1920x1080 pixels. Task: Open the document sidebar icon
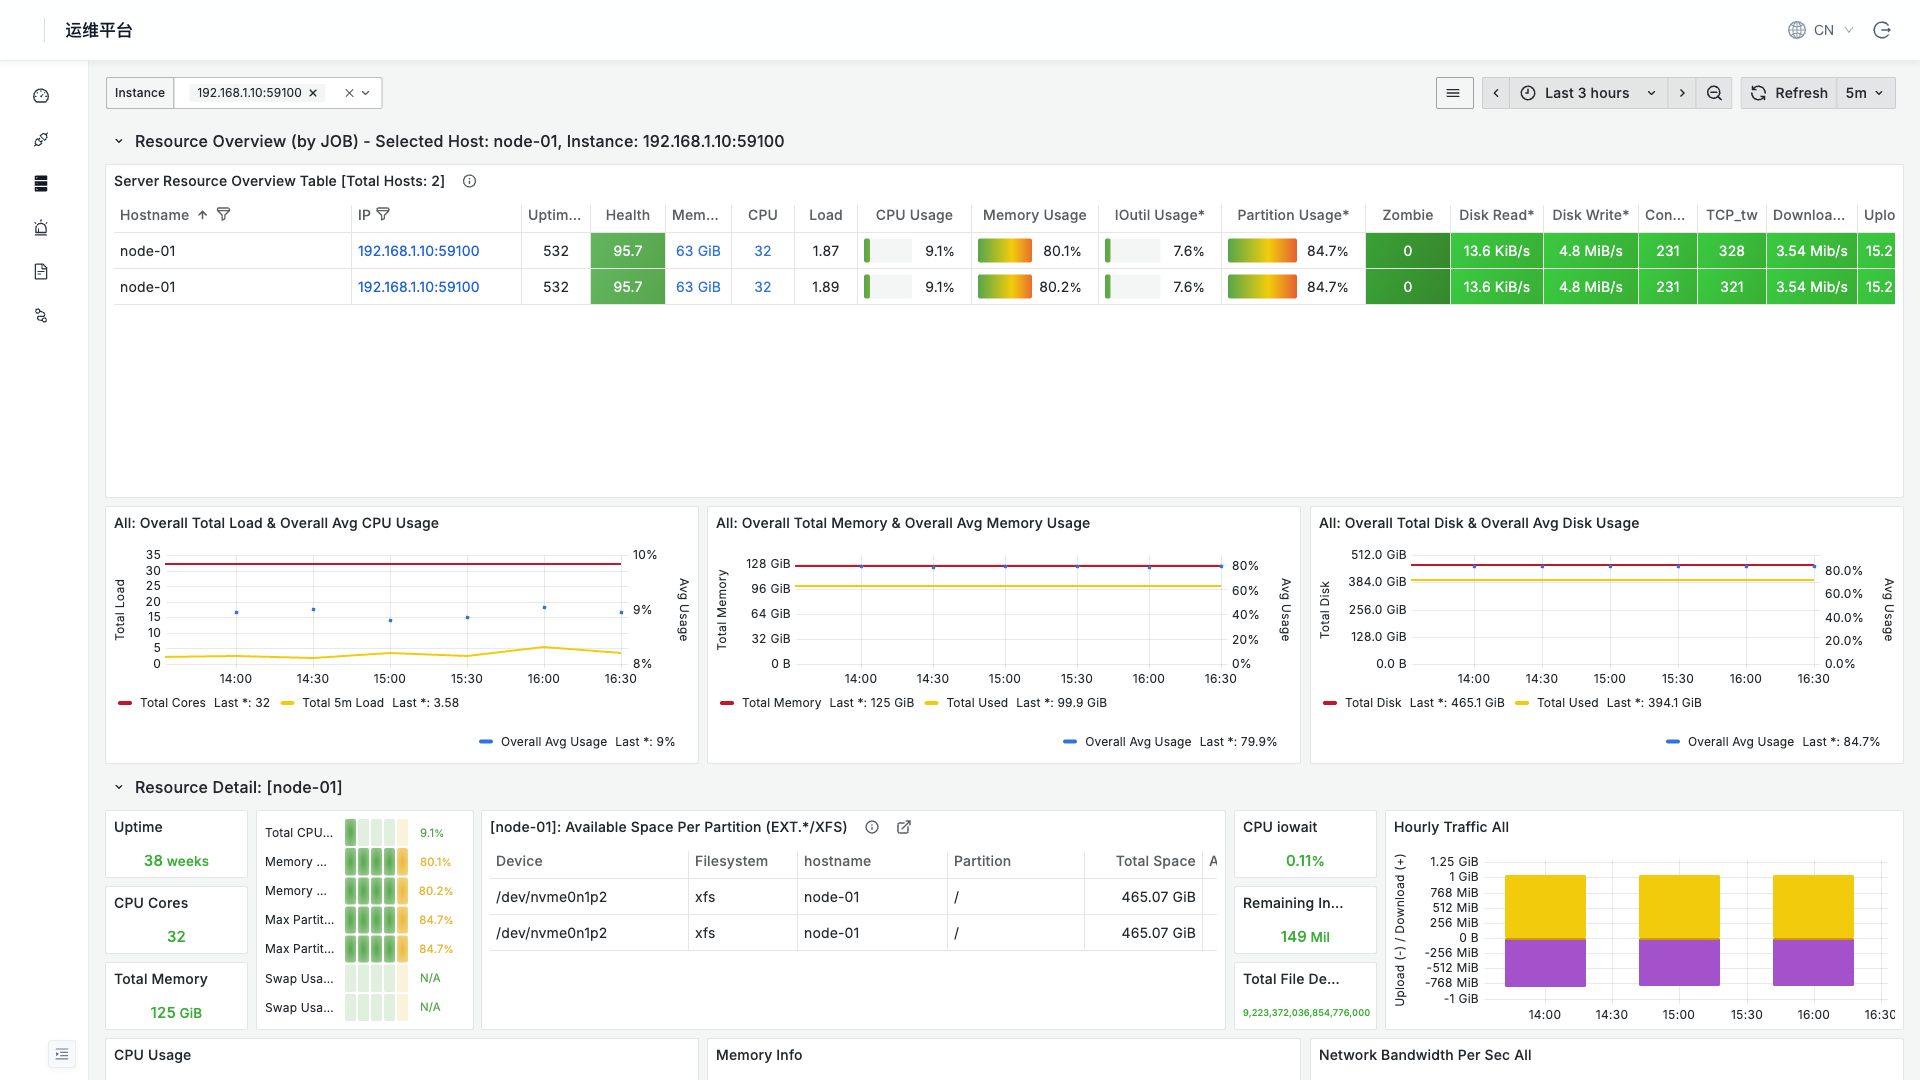[41, 272]
